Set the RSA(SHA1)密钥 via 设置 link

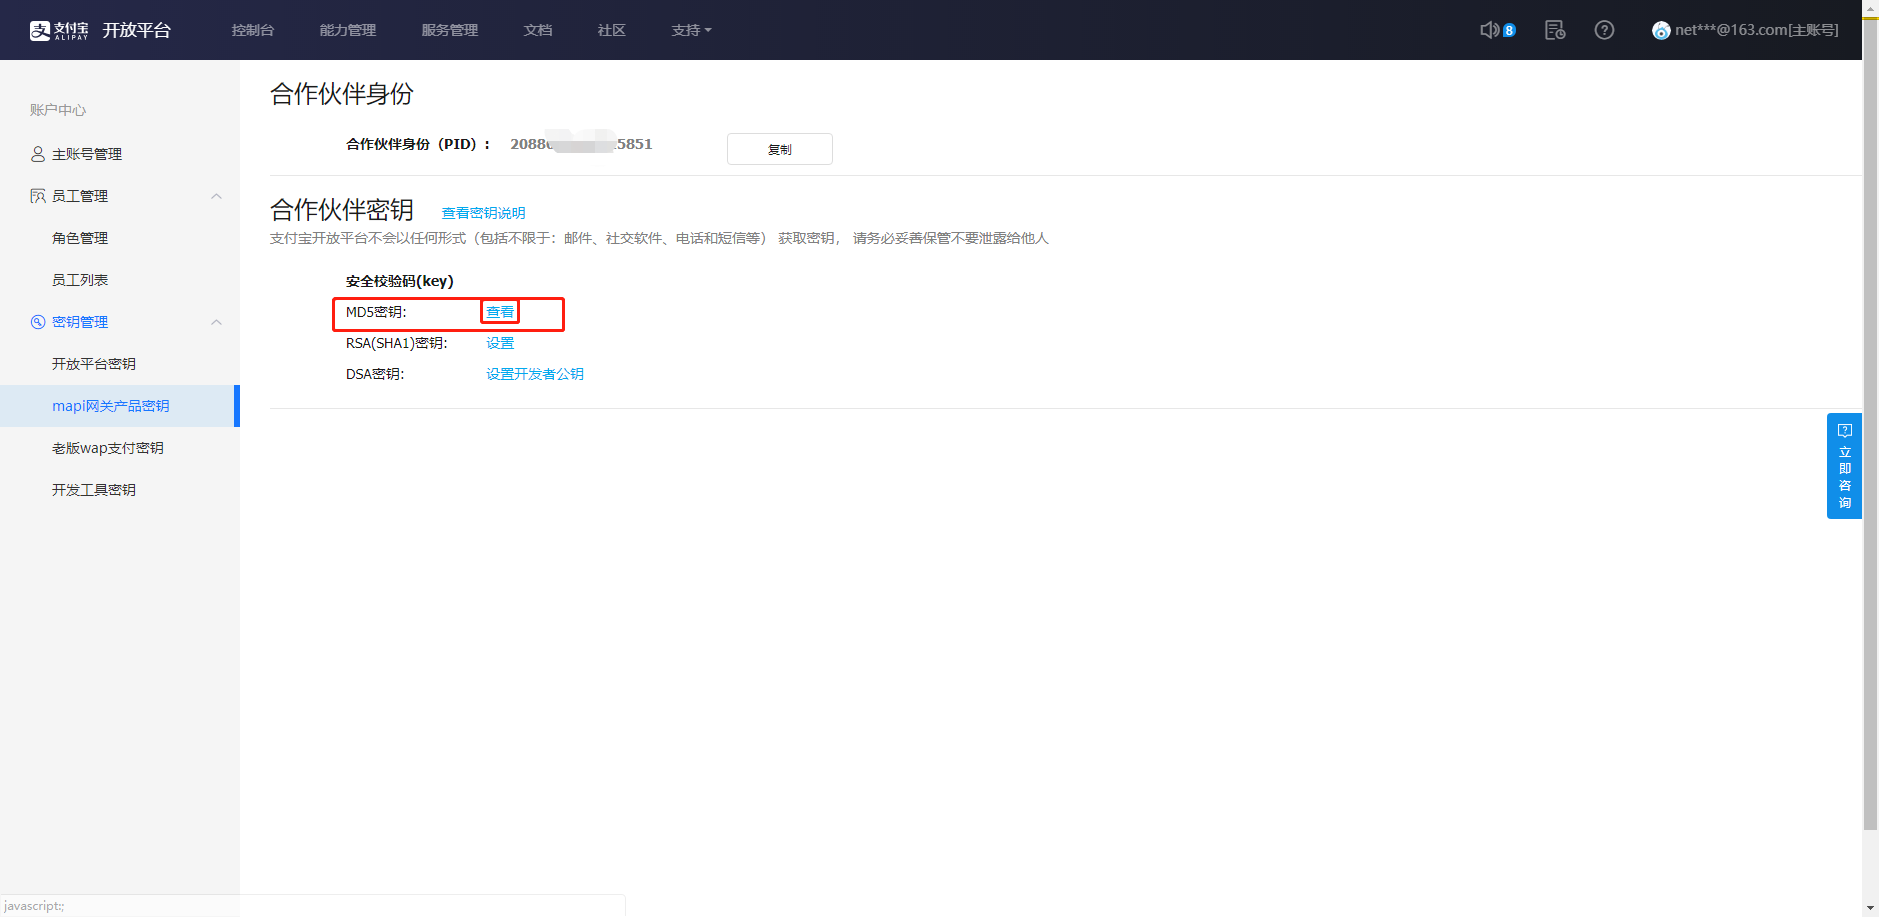pos(500,343)
